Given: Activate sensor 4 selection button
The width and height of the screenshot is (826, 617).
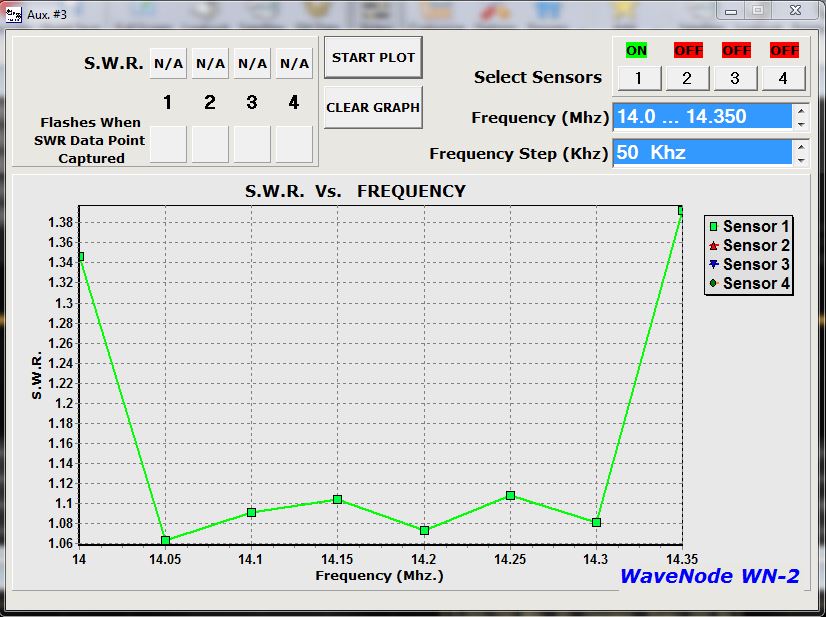Looking at the screenshot, I should click(783, 78).
